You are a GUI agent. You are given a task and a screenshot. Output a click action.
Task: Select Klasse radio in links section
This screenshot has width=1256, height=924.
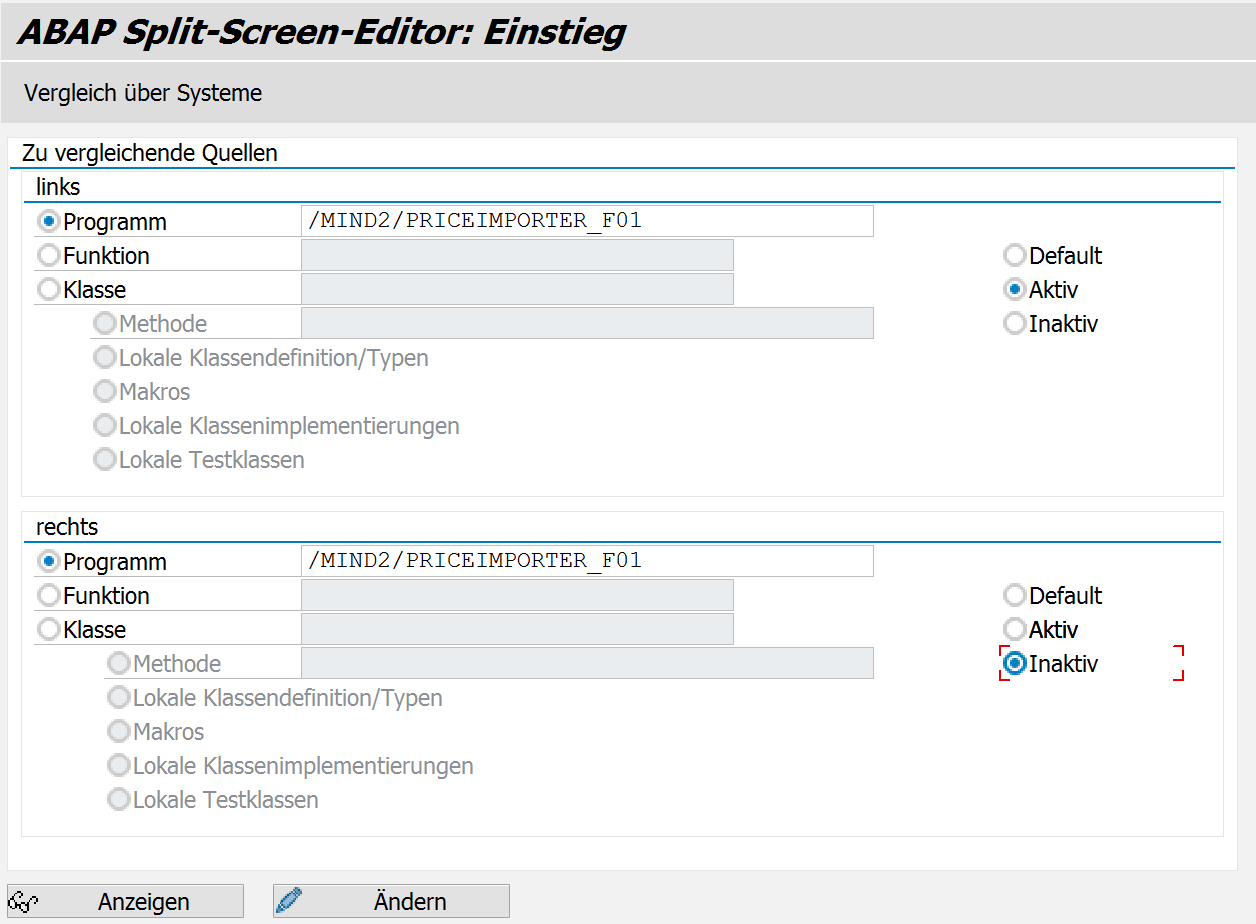tap(49, 289)
